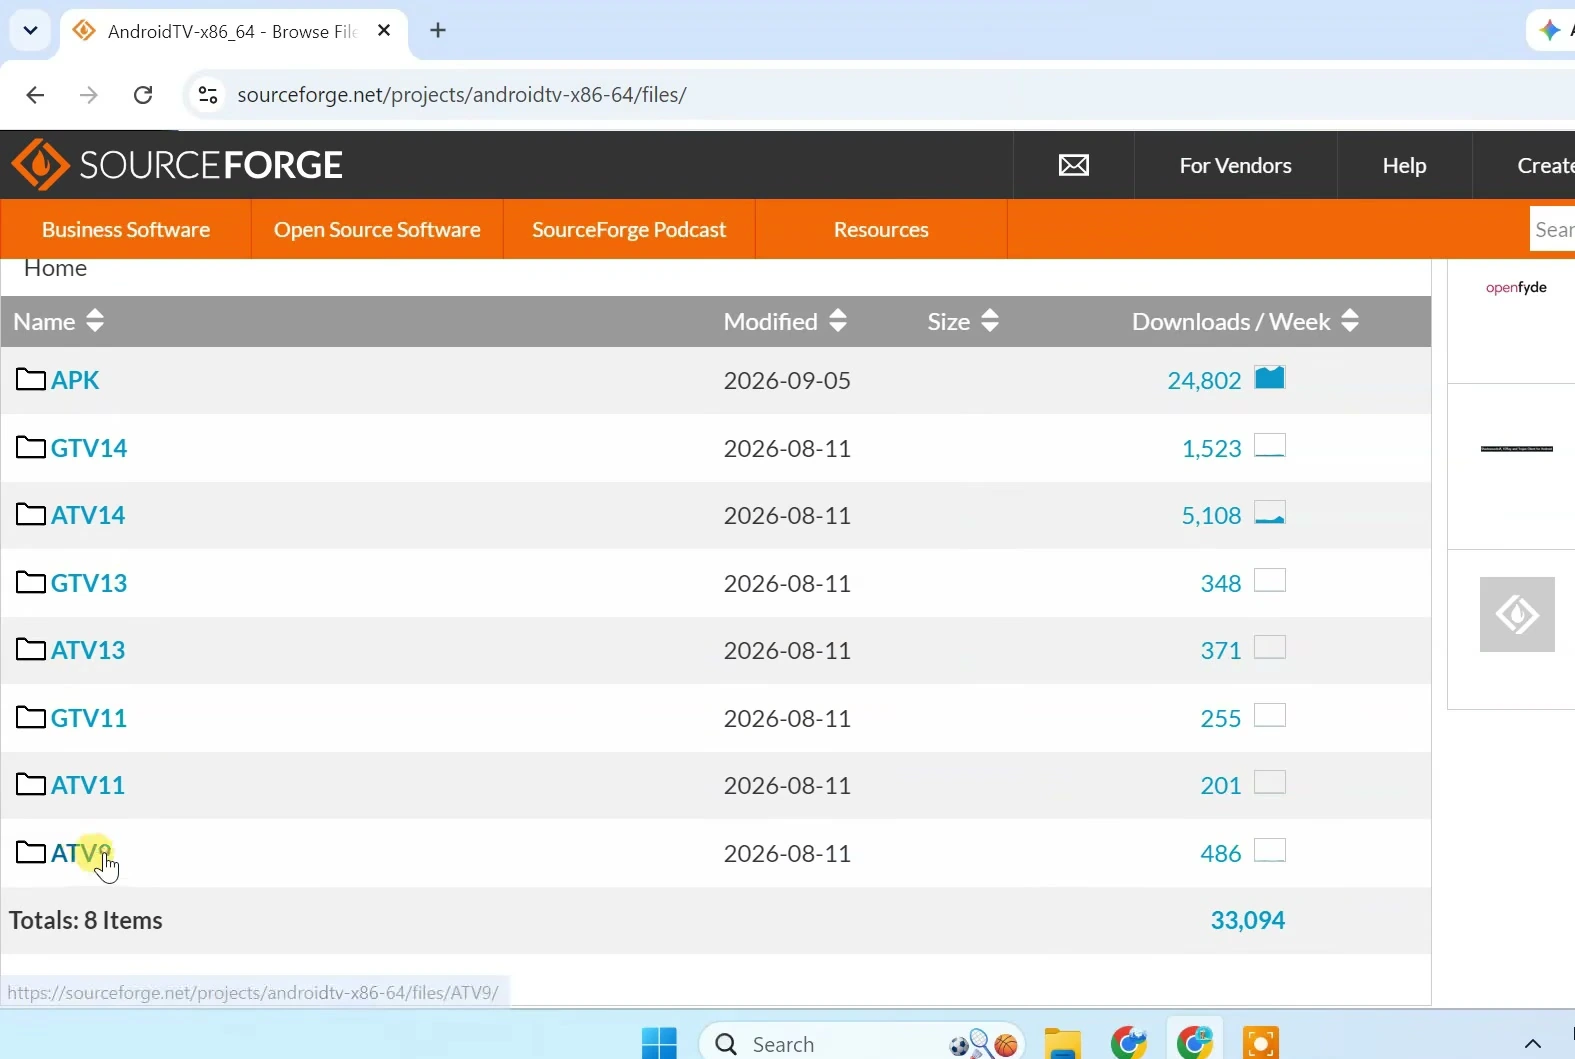
Task: Open the APK folder link
Action: tap(75, 380)
